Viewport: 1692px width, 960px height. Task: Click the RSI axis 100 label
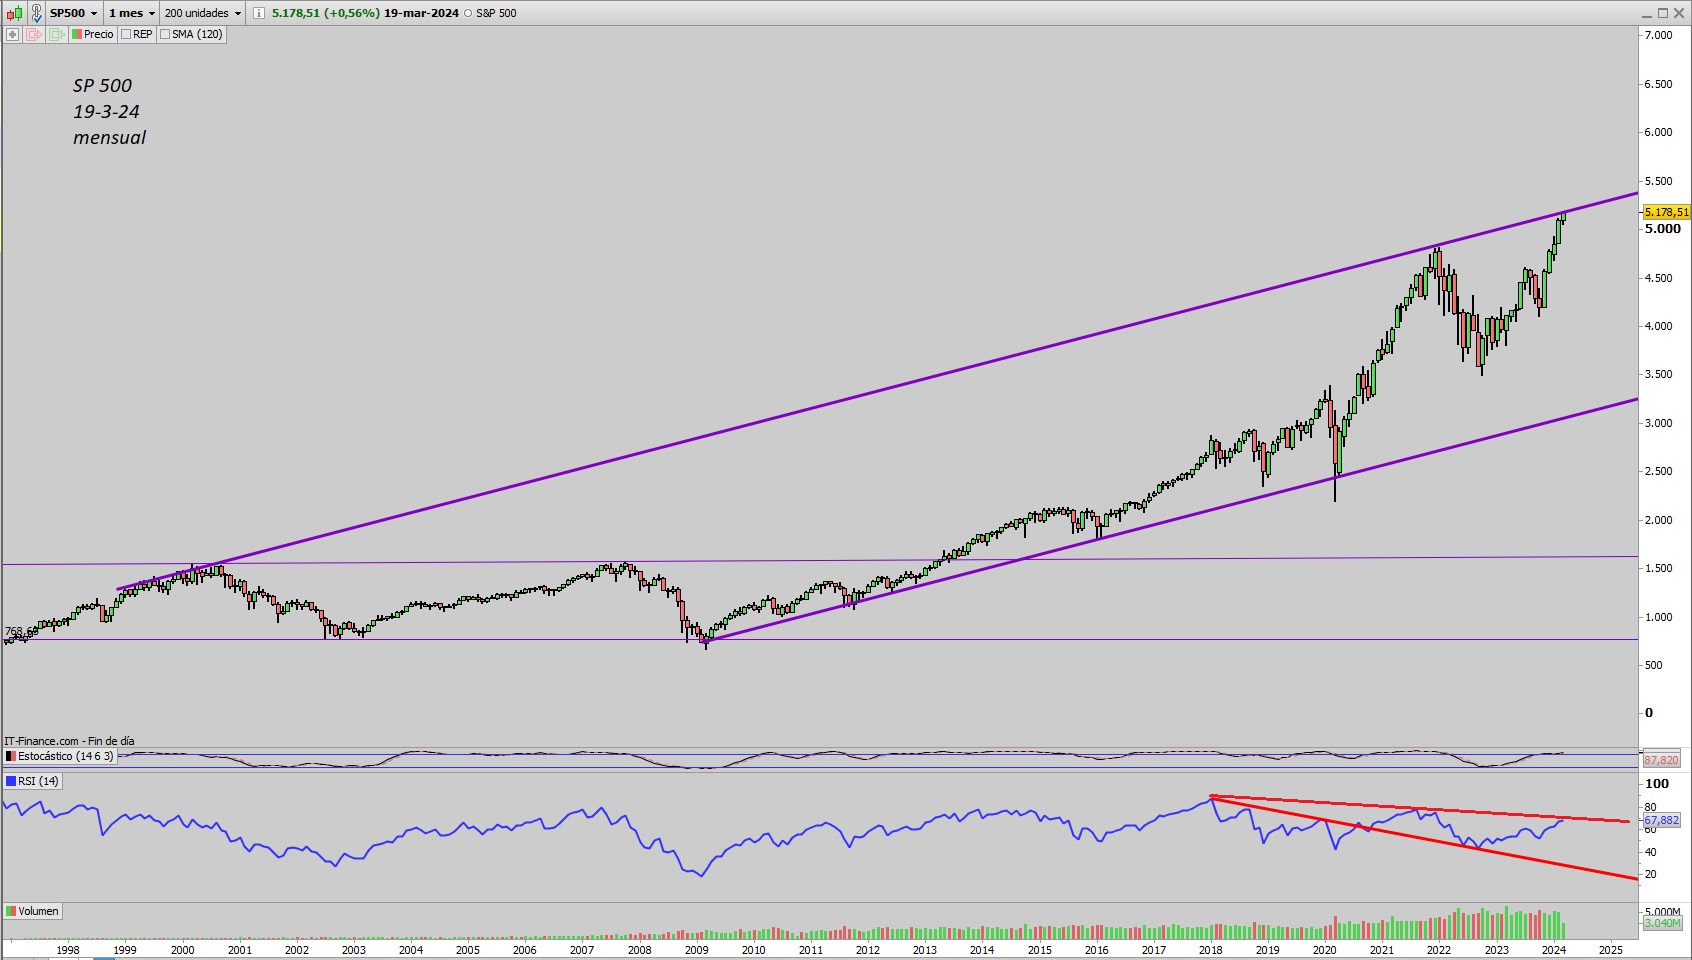pyautogui.click(x=1657, y=784)
